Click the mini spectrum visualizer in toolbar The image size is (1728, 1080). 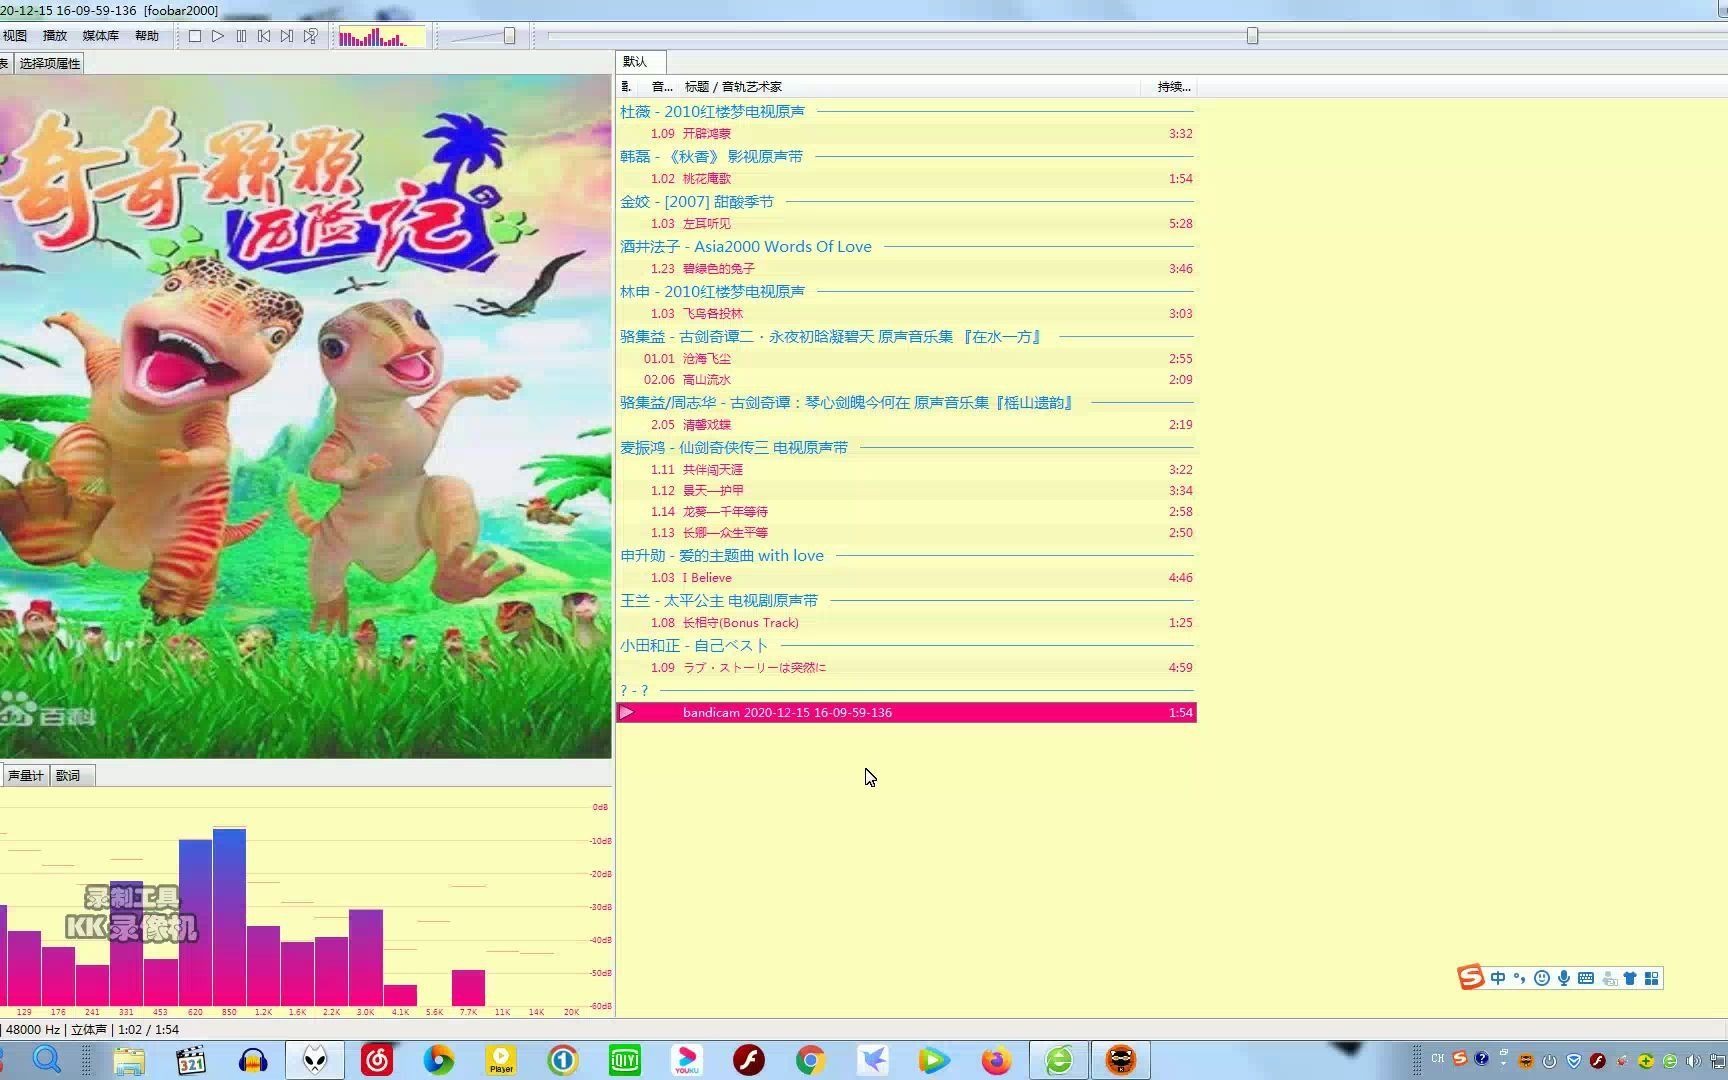[x=382, y=37]
